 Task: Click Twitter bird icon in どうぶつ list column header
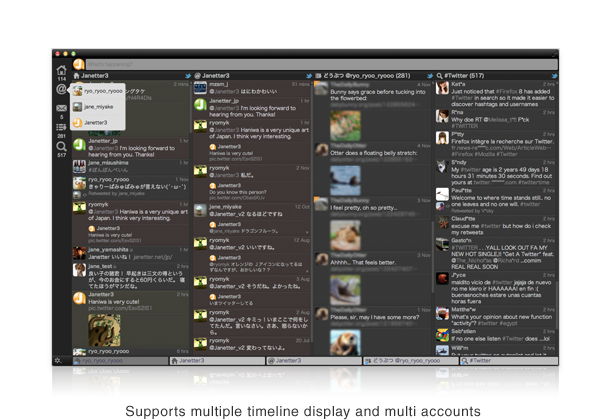[x=430, y=76]
